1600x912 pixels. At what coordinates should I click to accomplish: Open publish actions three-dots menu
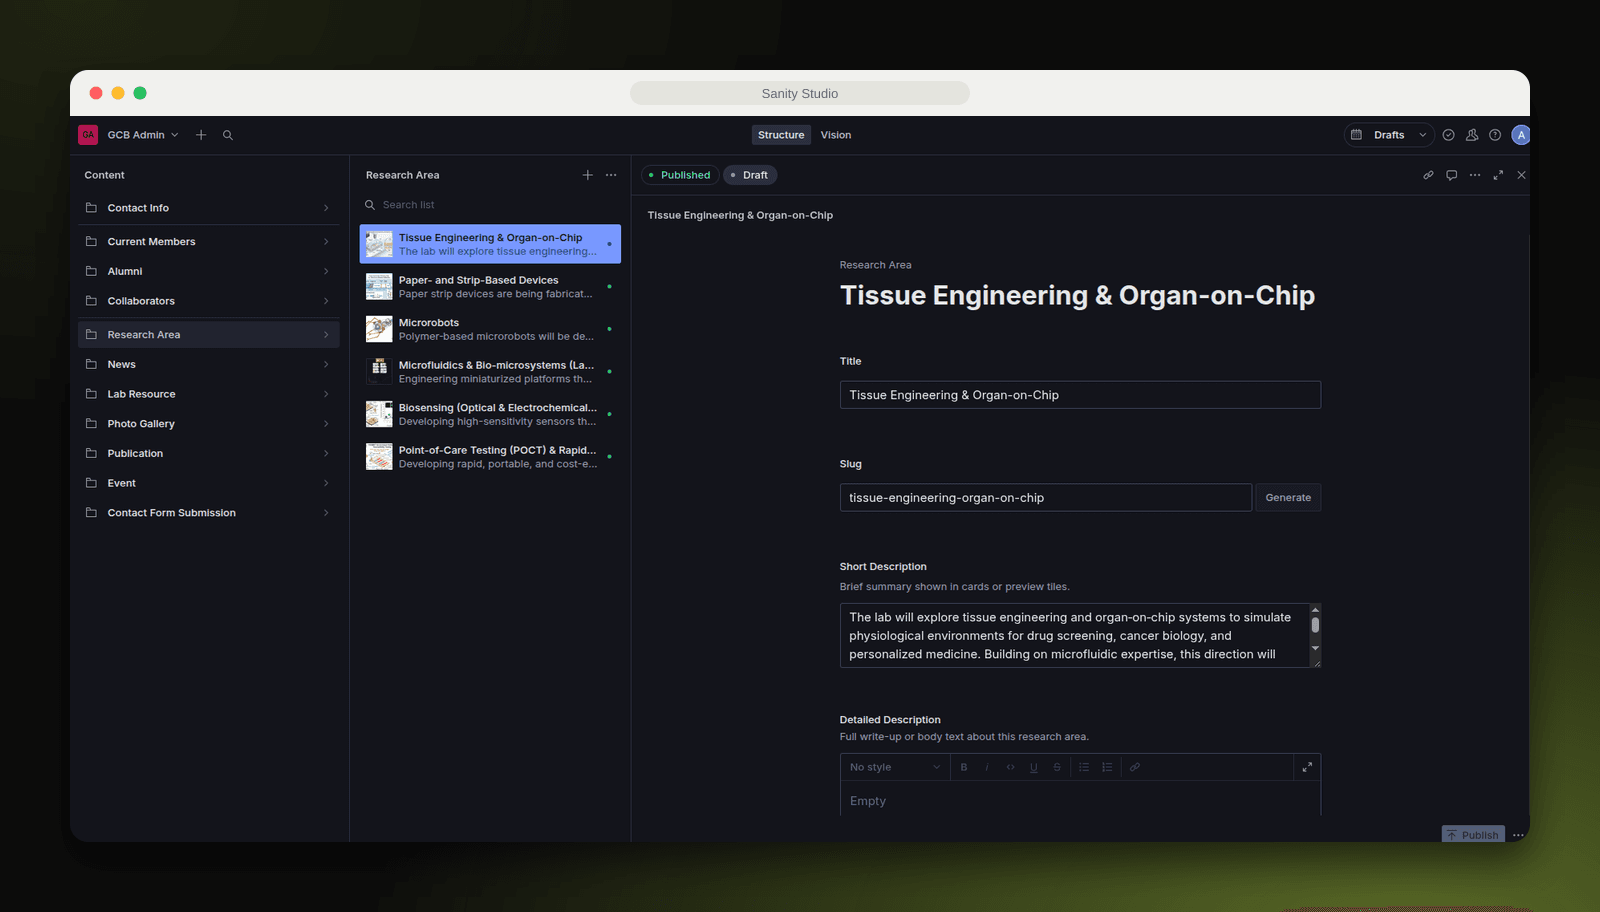(1518, 835)
